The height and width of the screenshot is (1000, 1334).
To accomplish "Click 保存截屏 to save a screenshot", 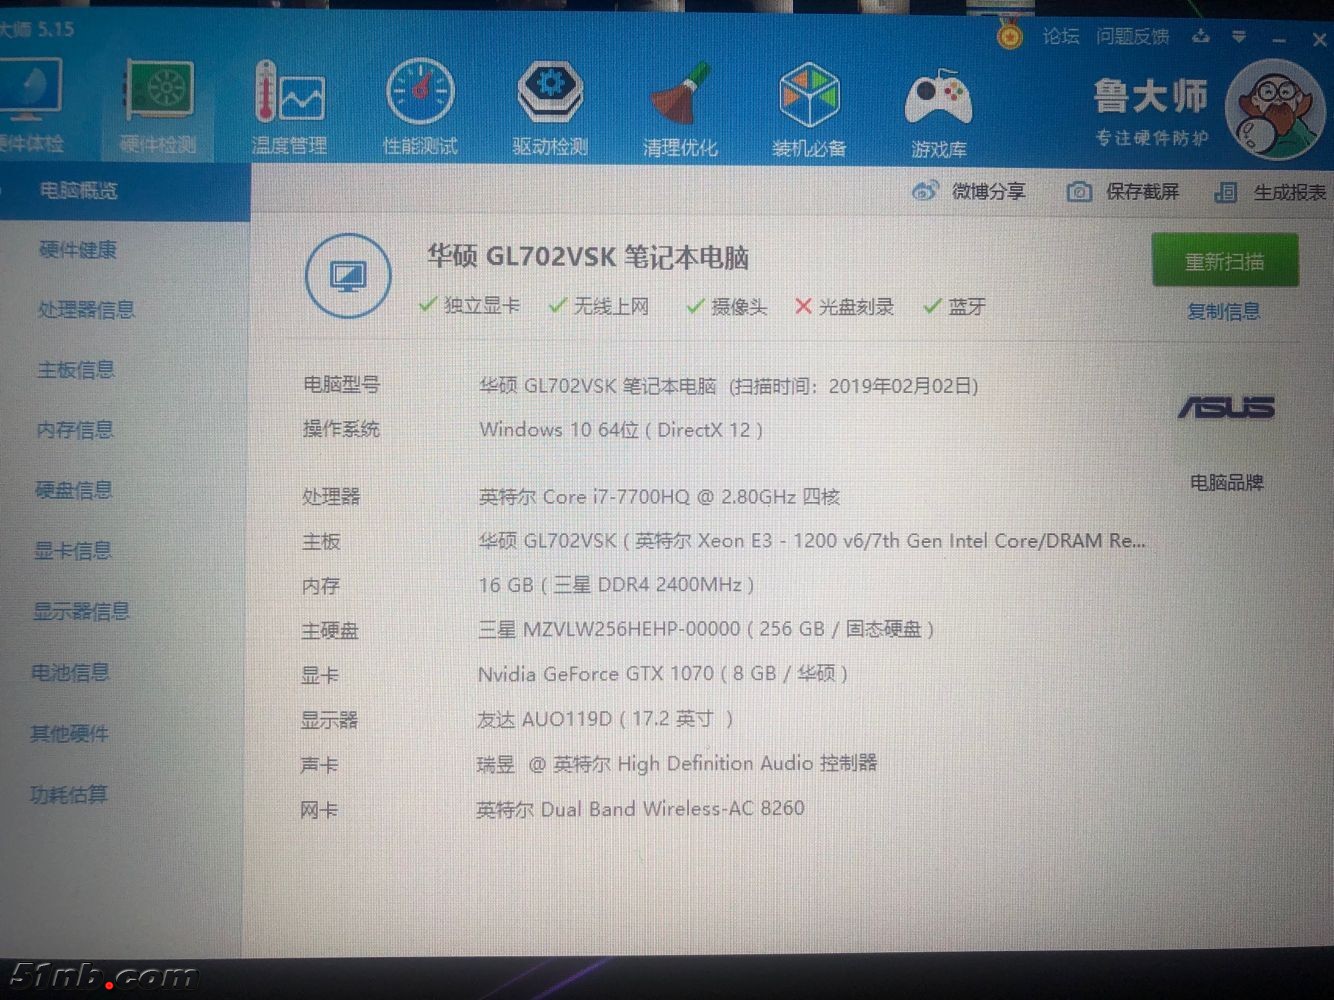I will 1123,192.
